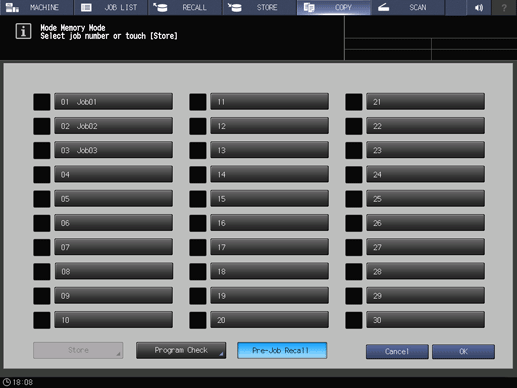Choose job slot 28

tap(425, 271)
